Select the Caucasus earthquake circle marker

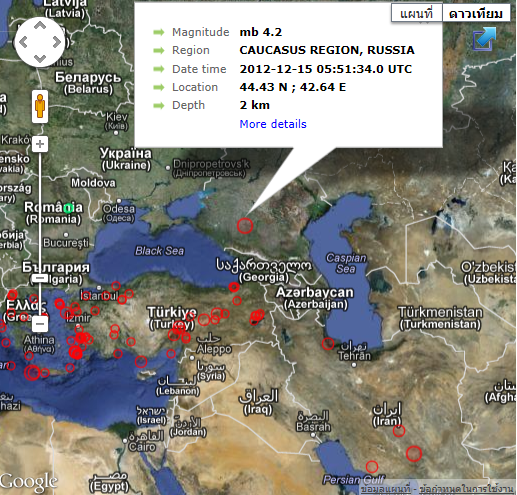point(245,226)
